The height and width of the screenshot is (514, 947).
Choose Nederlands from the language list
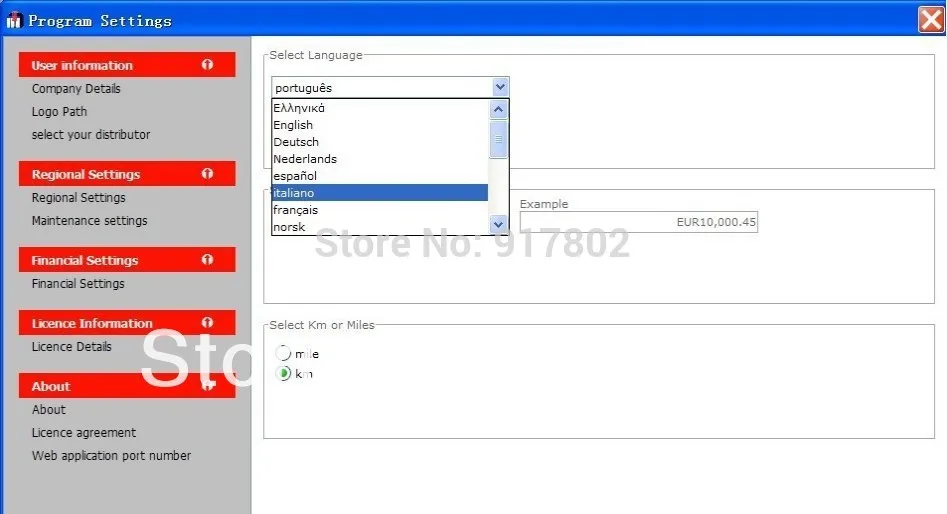coord(380,159)
